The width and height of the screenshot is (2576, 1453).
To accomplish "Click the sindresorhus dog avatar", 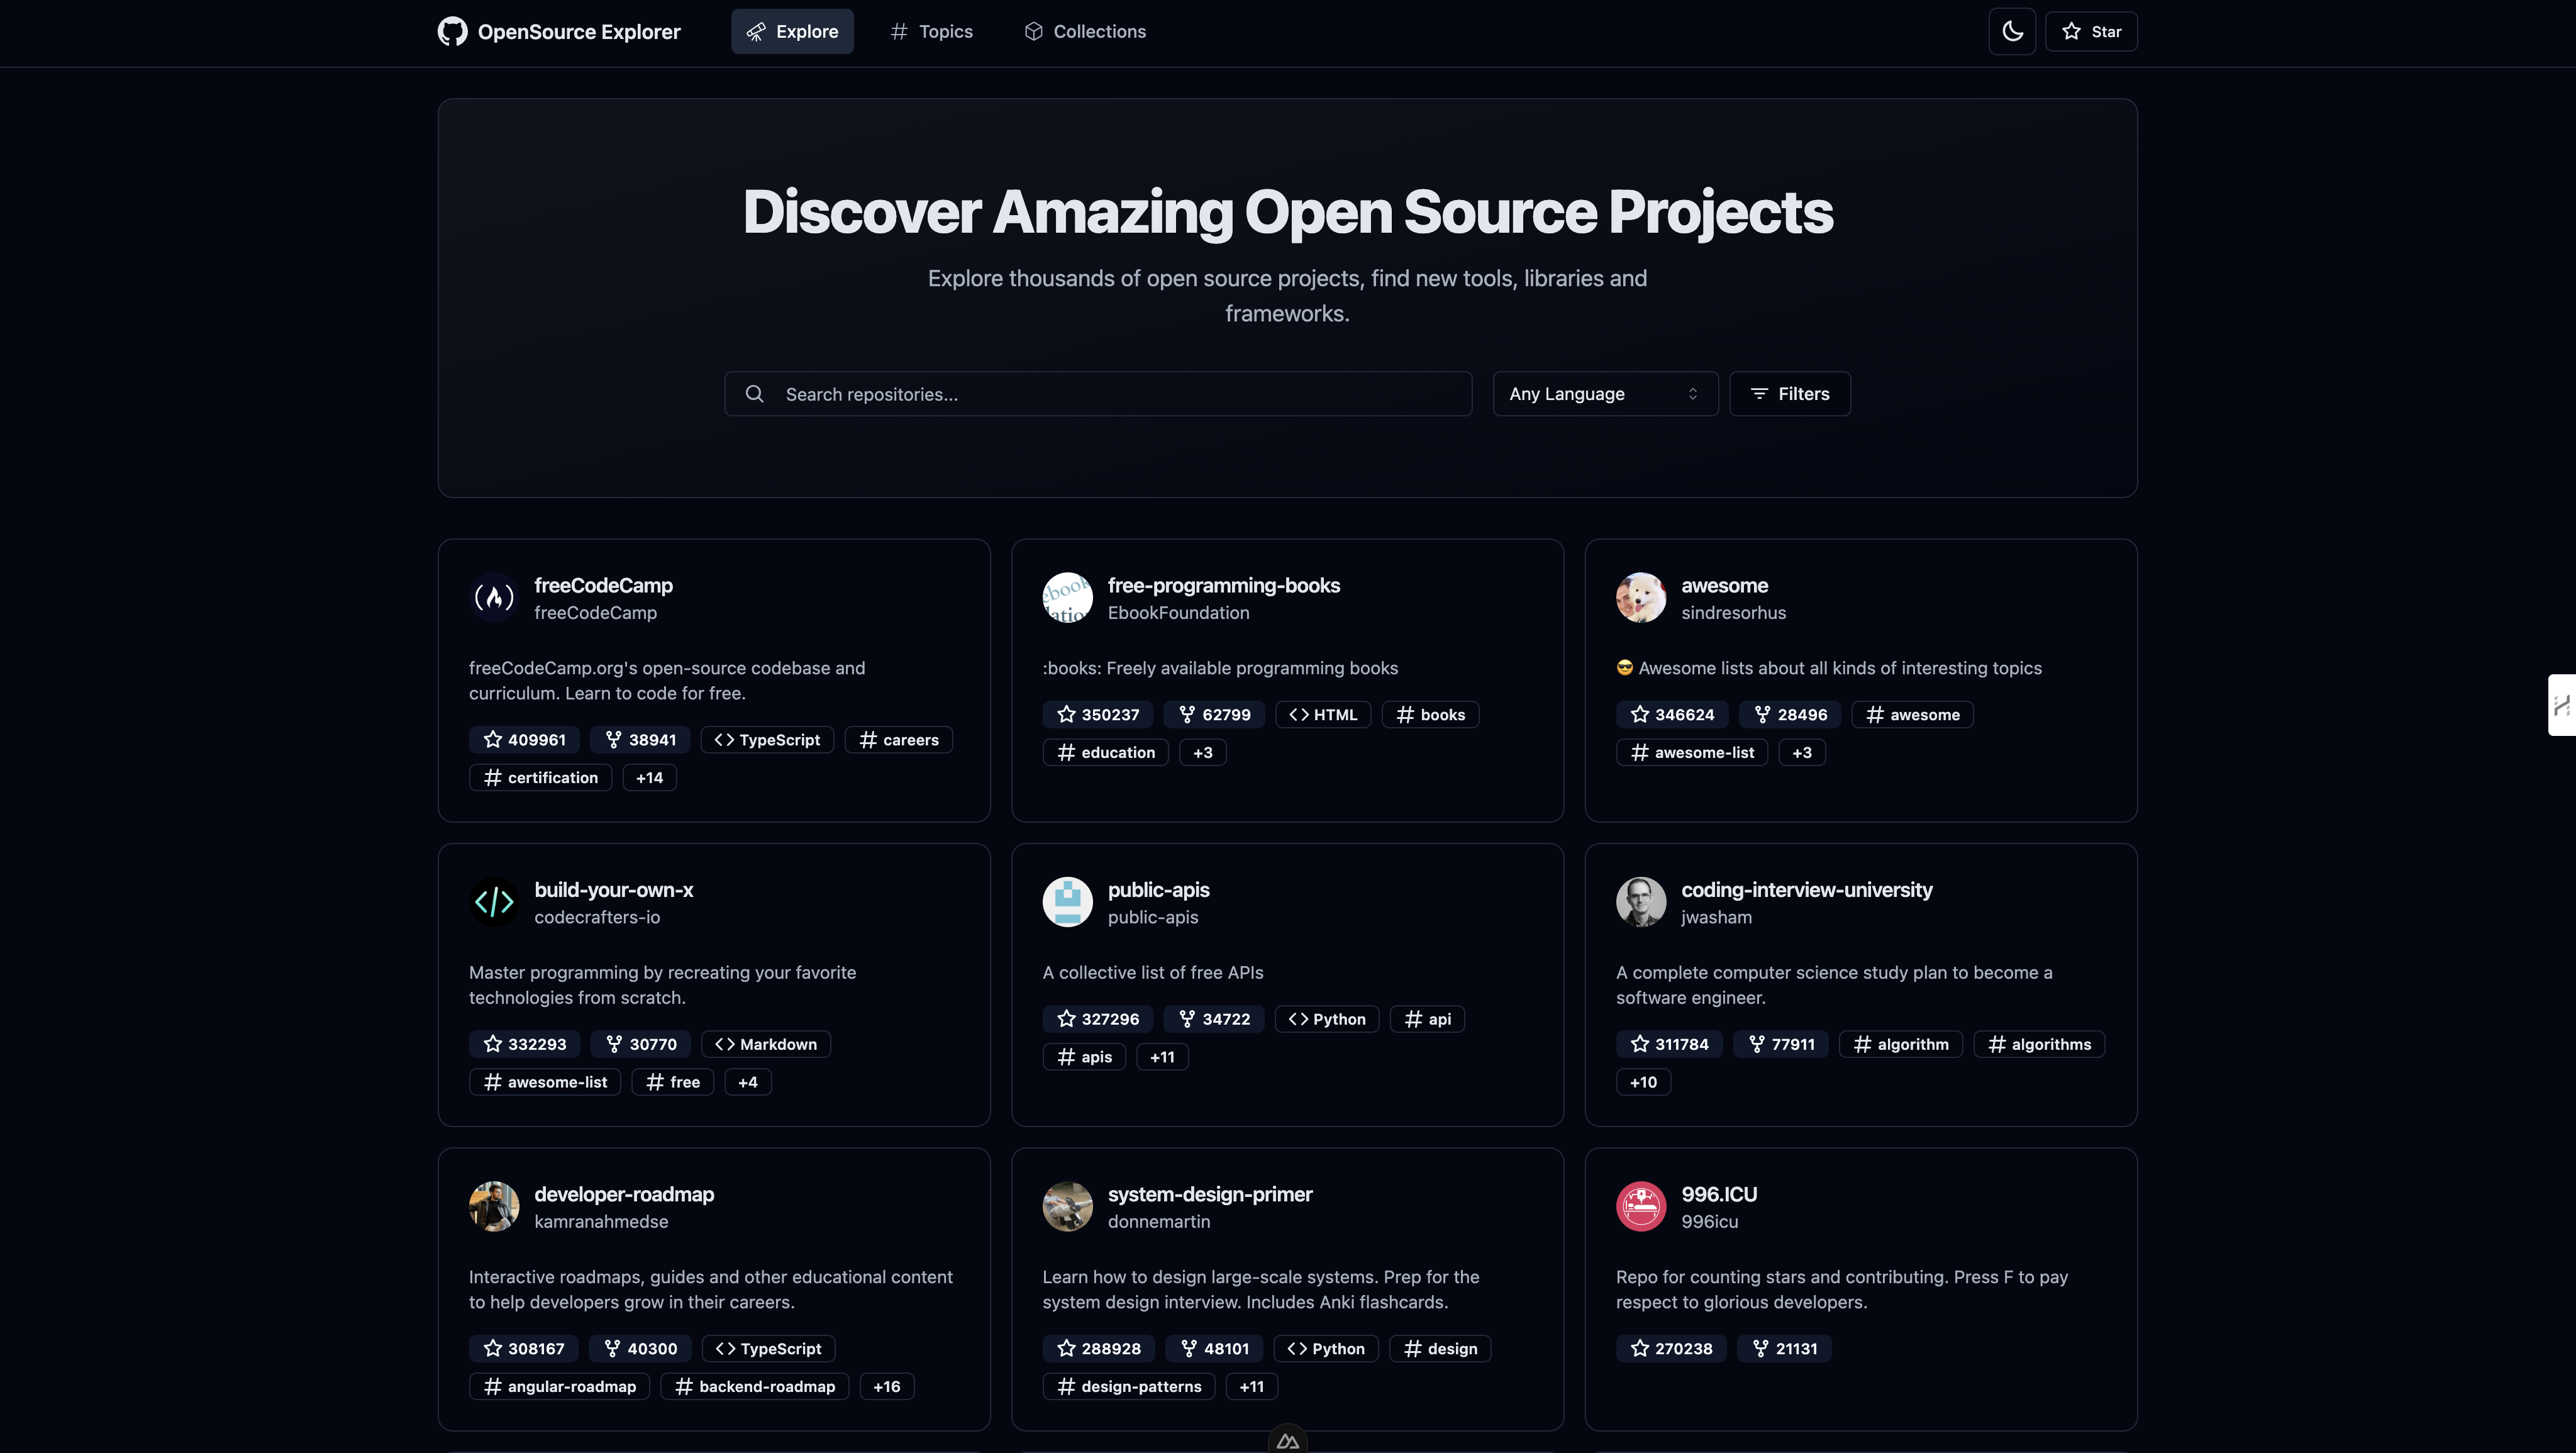I will point(1641,597).
